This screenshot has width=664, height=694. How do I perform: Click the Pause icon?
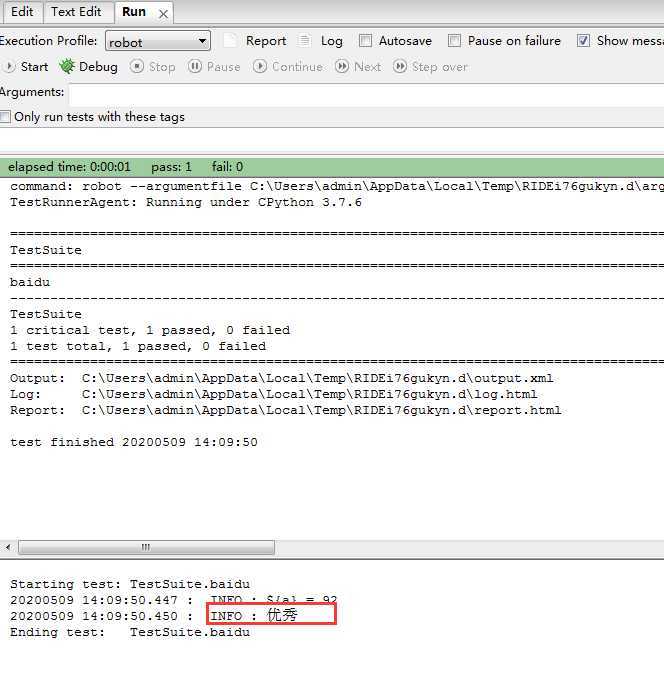point(195,66)
